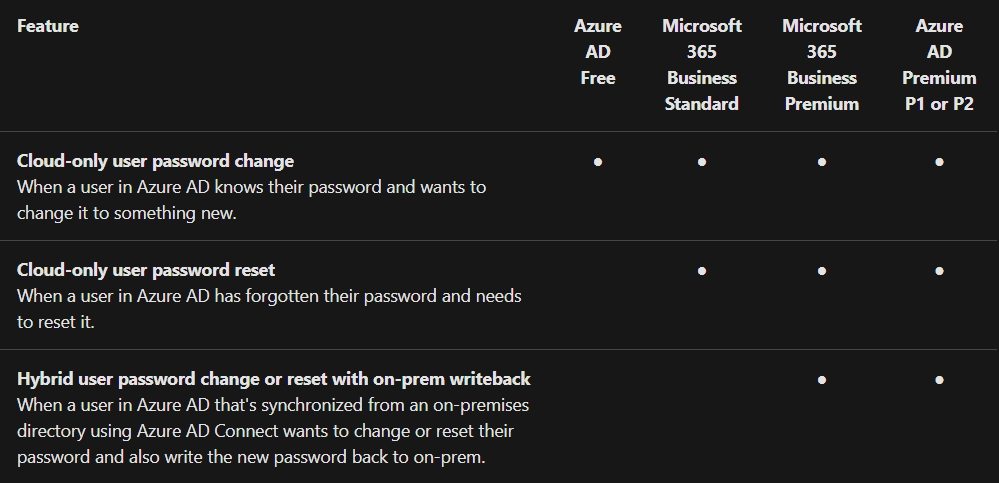
Task: Click Cloud-only user password reset title
Action: pyautogui.click(x=146, y=270)
